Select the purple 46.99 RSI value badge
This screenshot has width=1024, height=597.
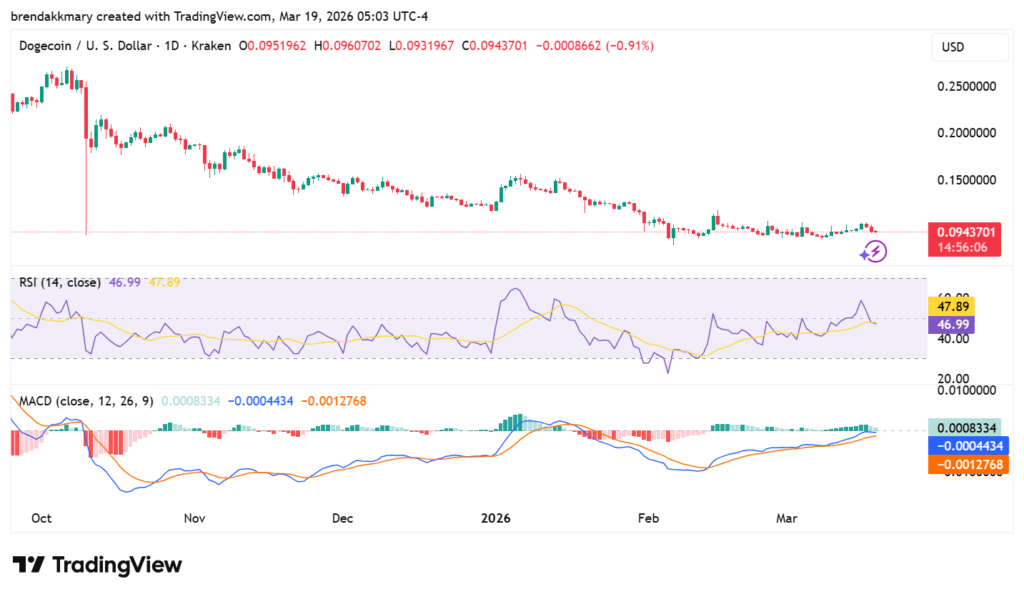point(951,326)
